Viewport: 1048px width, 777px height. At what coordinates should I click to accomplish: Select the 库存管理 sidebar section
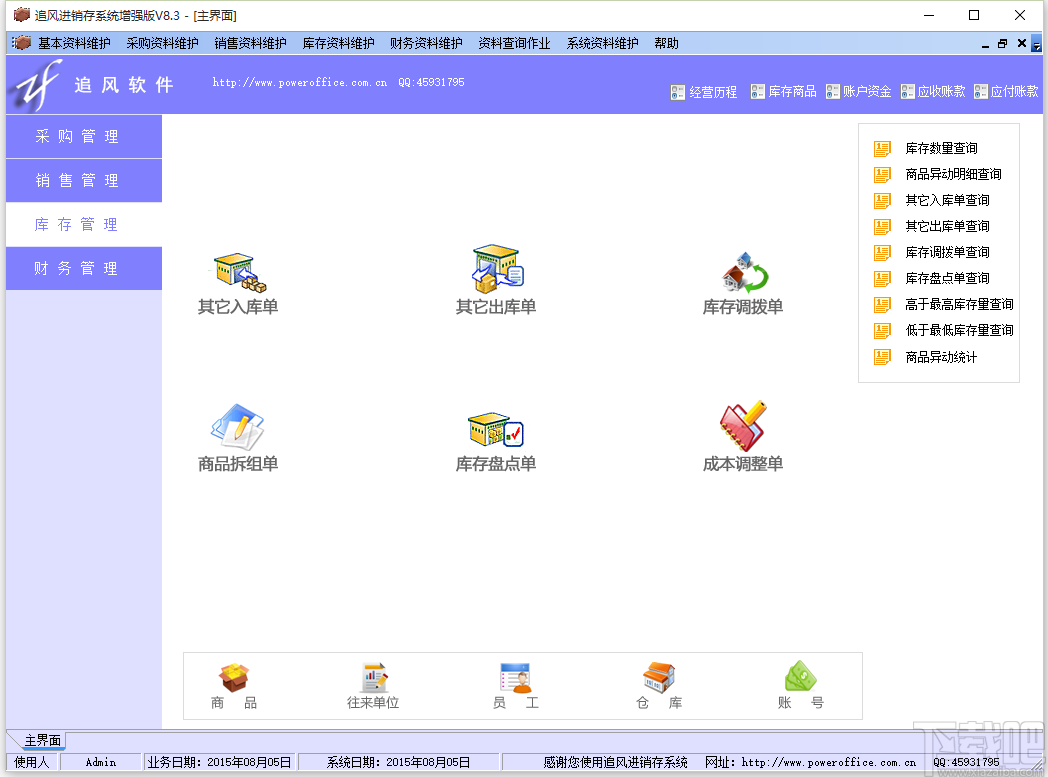84,224
